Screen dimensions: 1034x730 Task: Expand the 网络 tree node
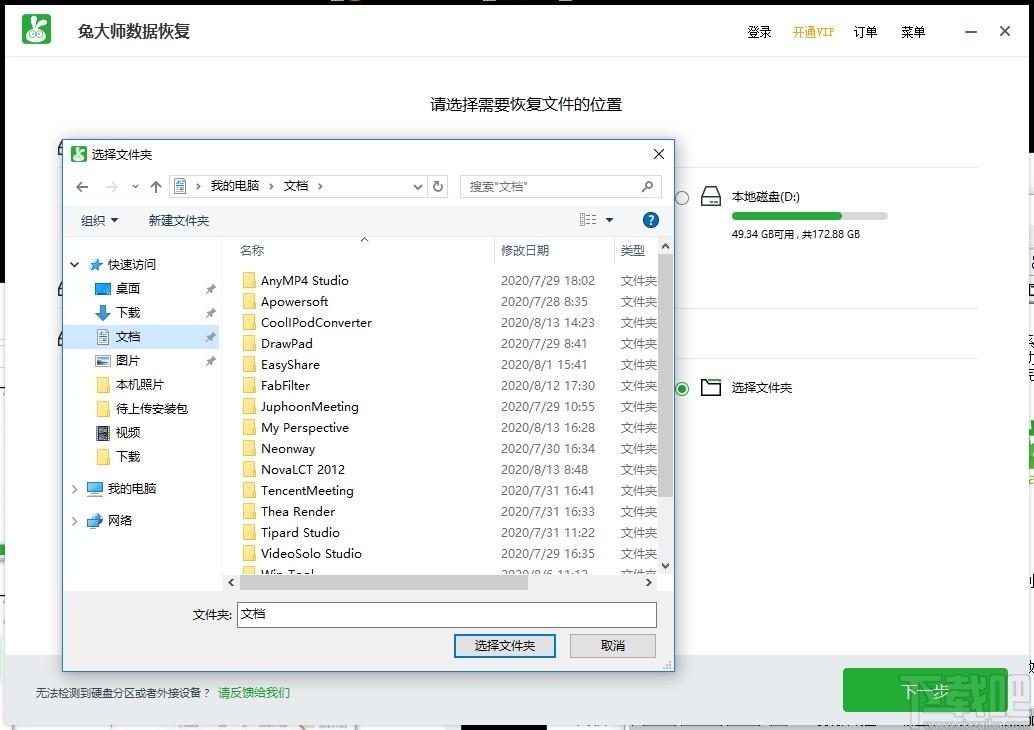tap(75, 521)
